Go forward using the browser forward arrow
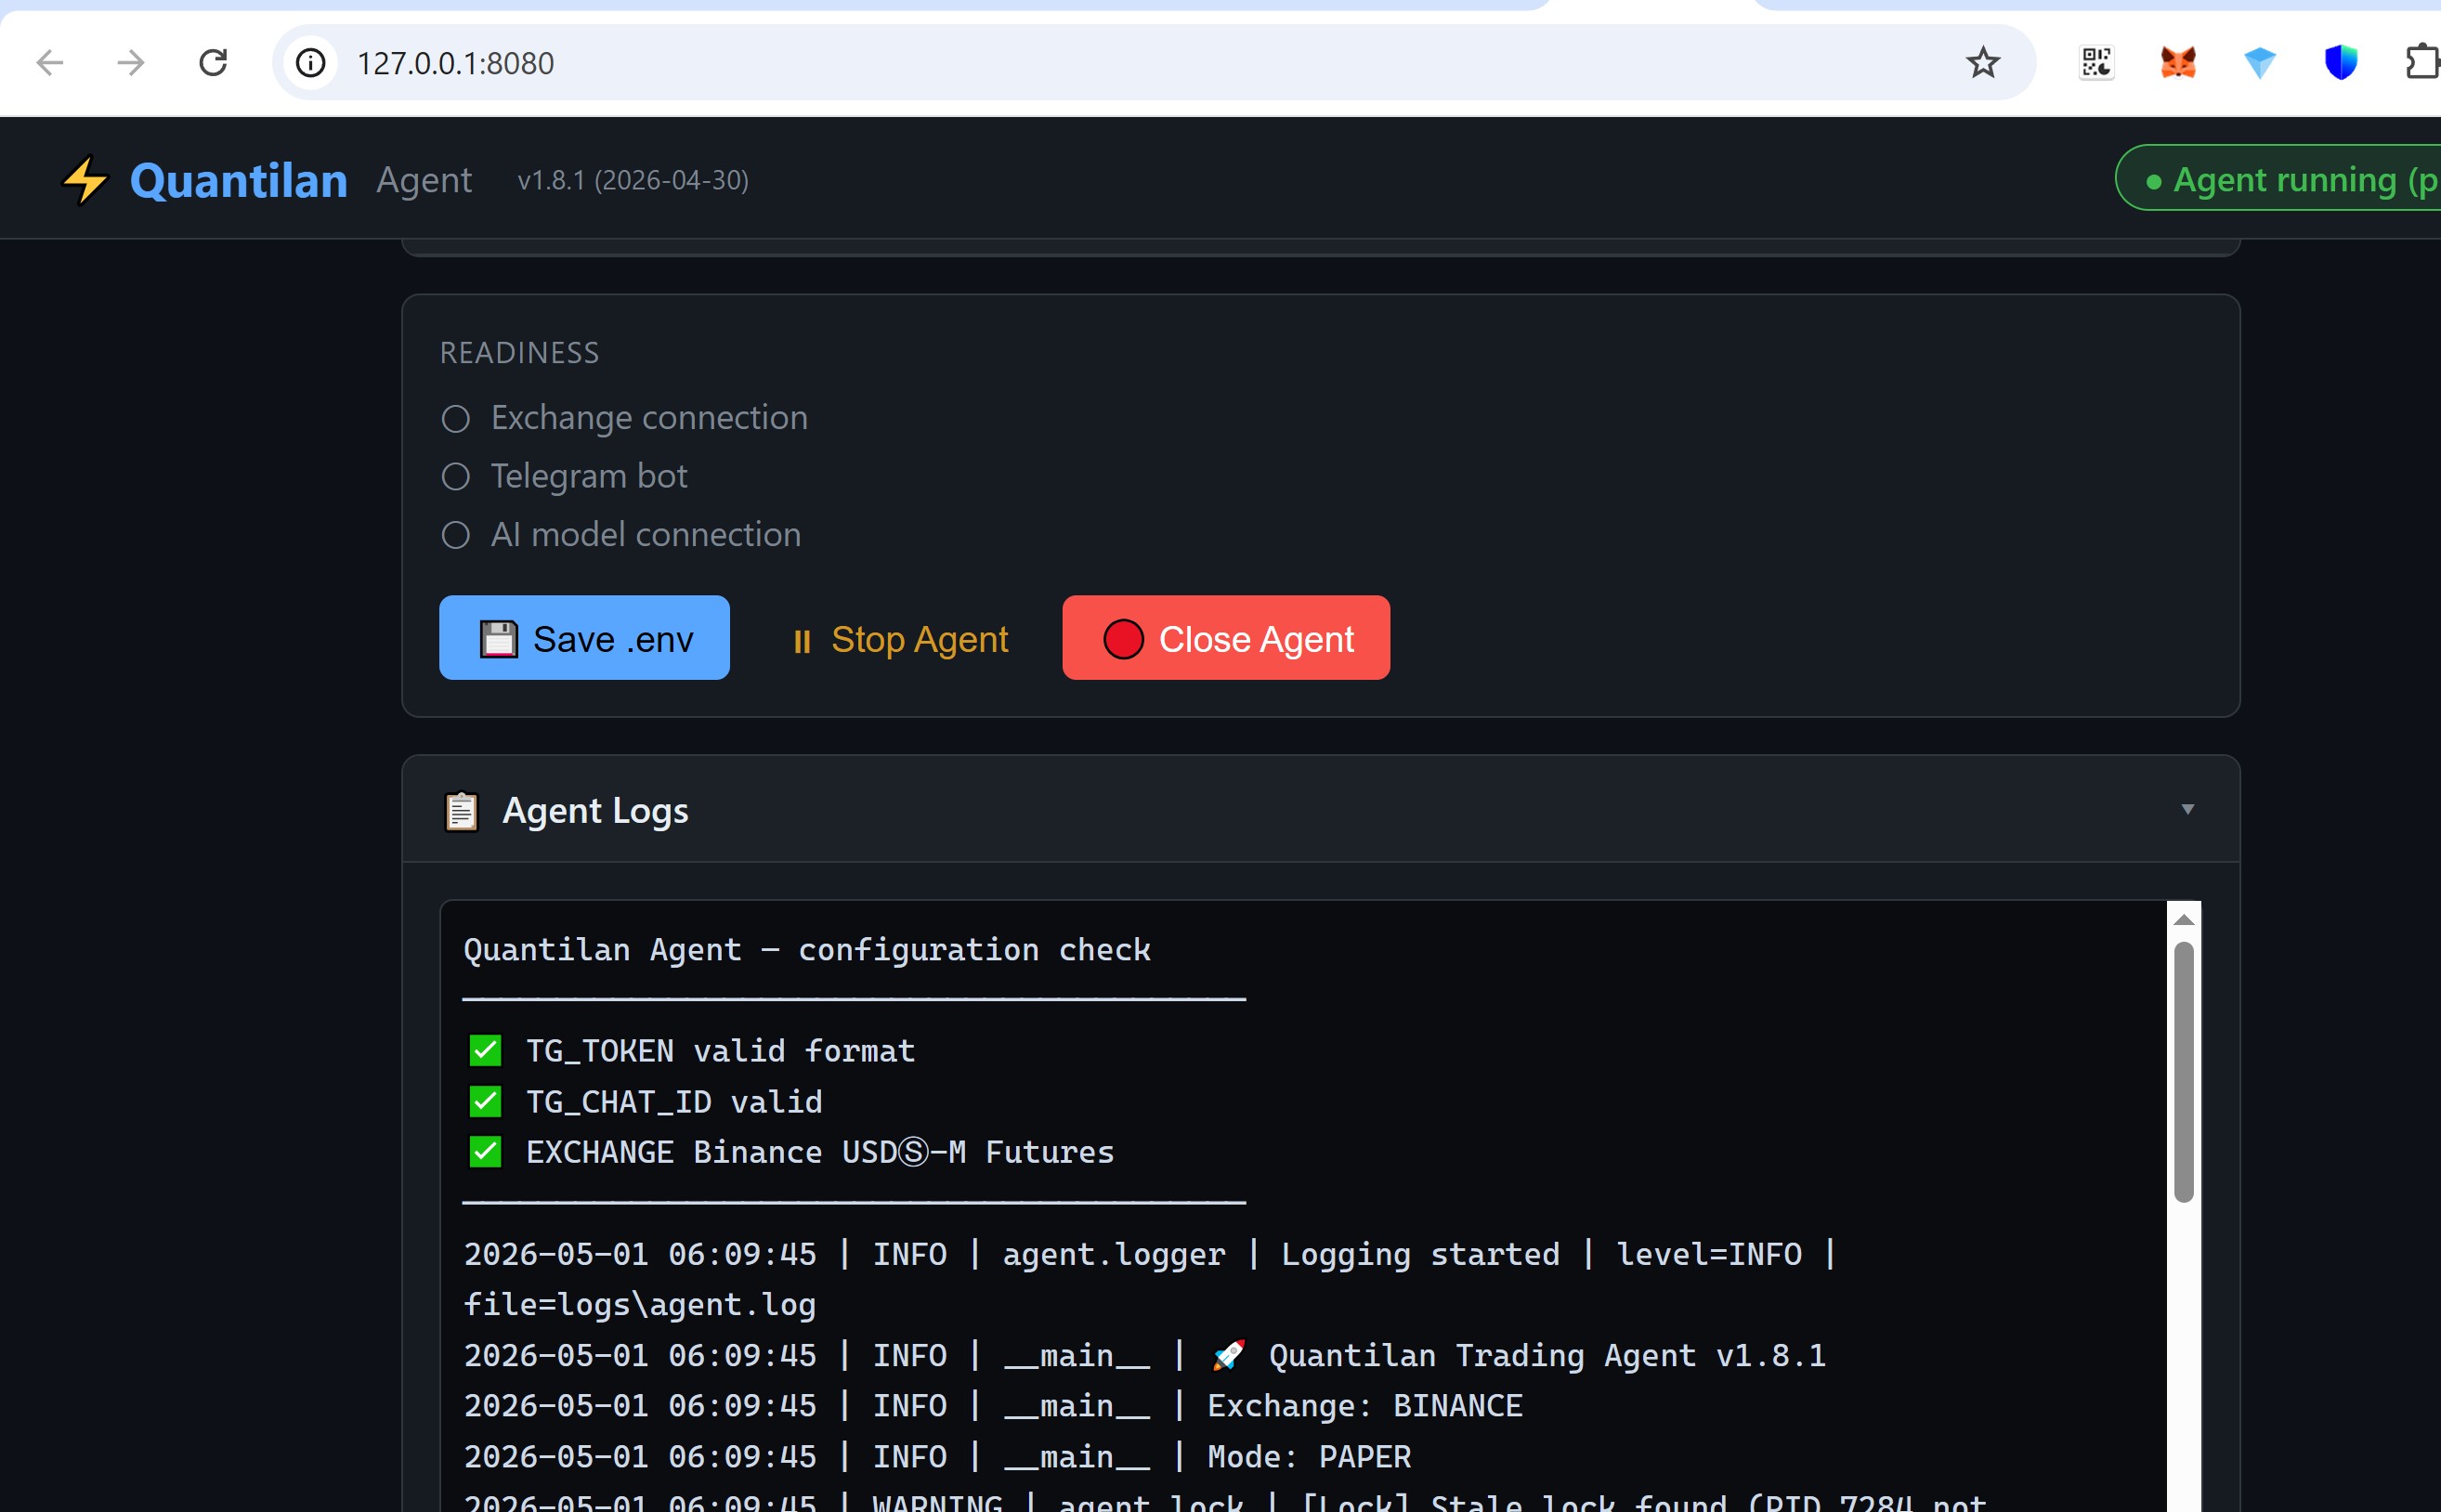This screenshot has height=1512, width=2441. coord(131,63)
